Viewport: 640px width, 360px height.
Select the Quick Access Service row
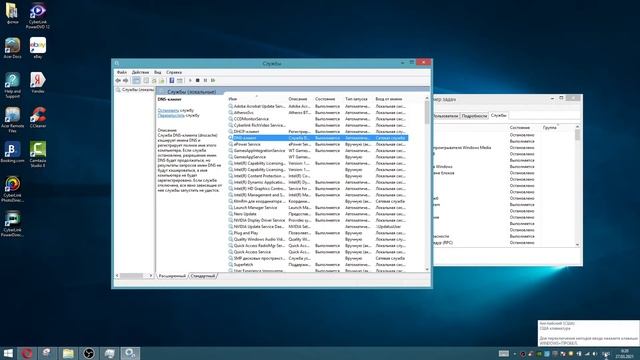click(318, 252)
